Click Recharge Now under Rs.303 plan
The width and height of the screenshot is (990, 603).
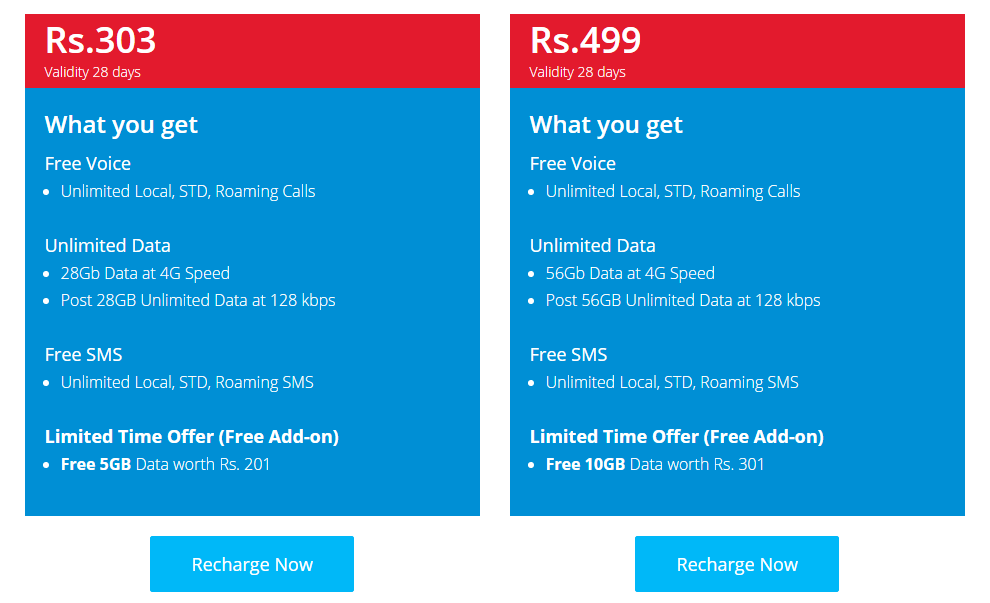pos(252,564)
